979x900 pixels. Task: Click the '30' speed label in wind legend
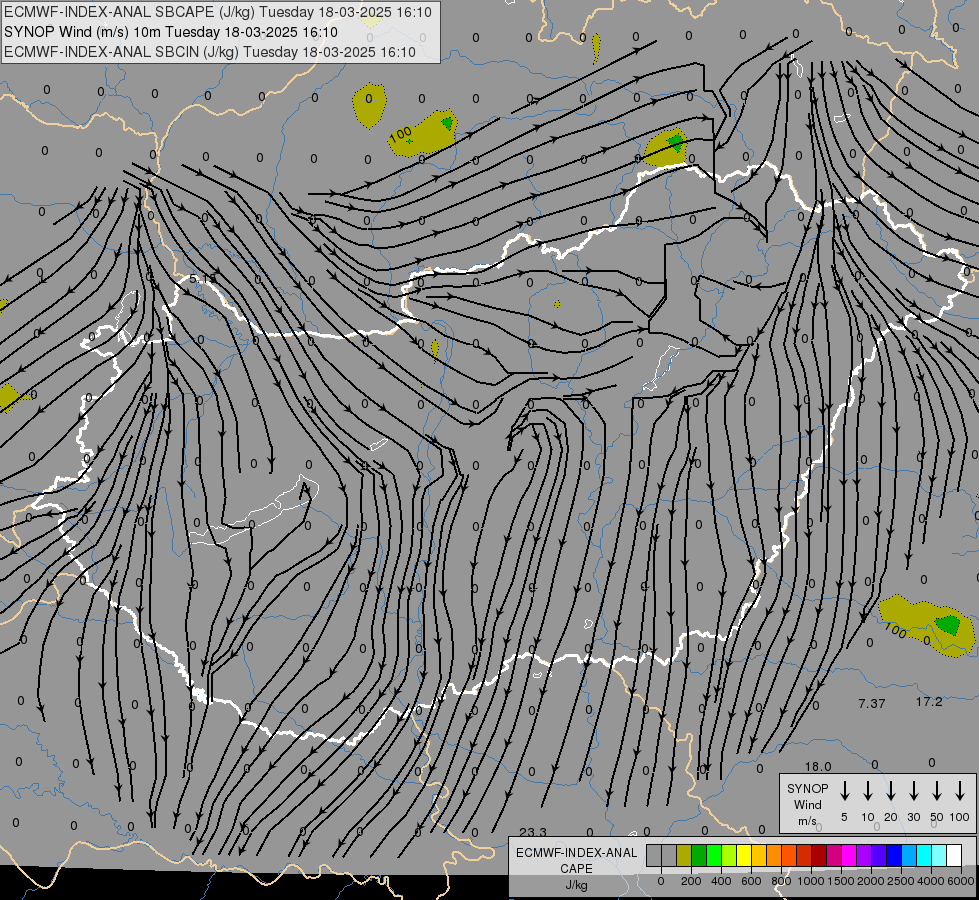tap(913, 817)
